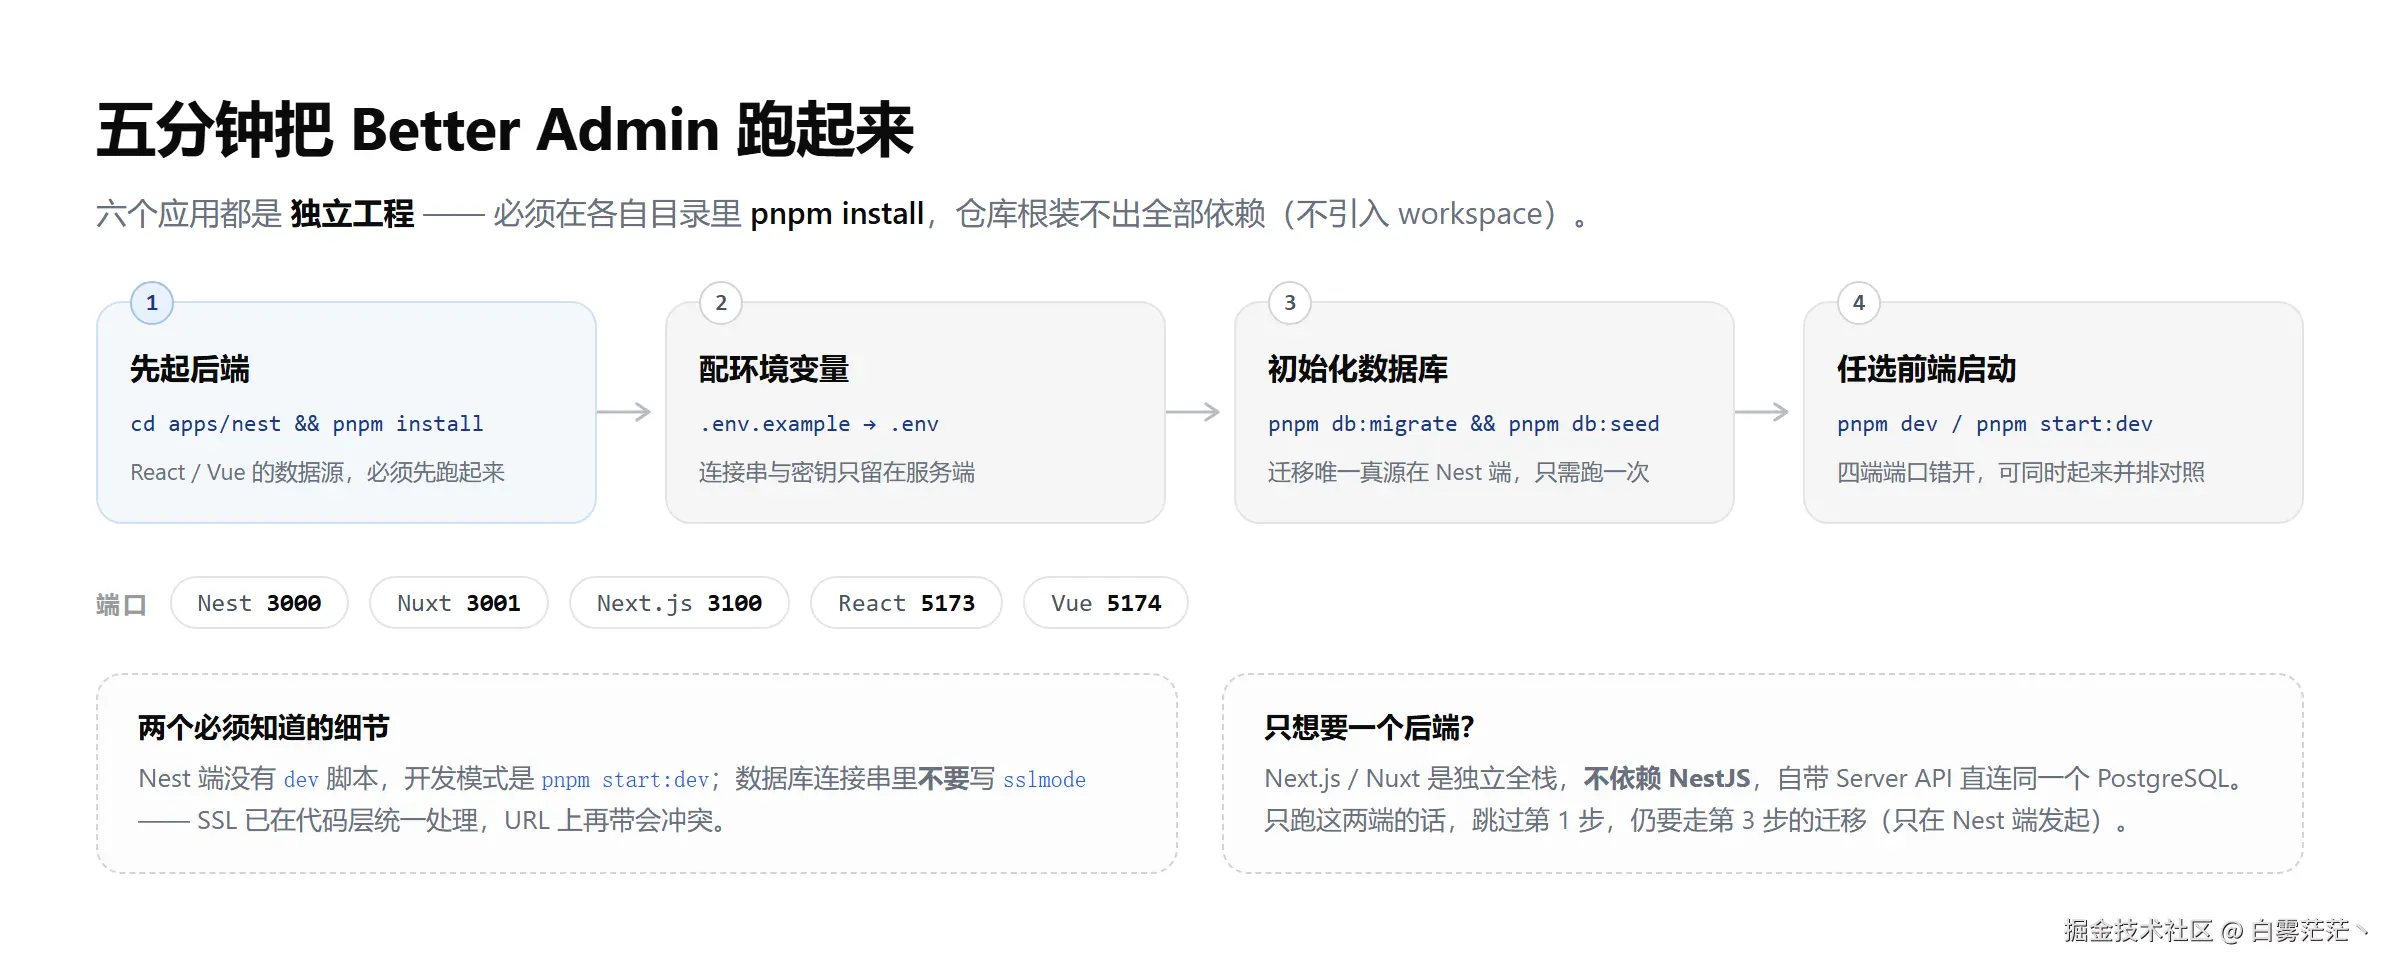This screenshot has width=2400, height=970.
Task: Click the React 5173 port pill
Action: [906, 603]
